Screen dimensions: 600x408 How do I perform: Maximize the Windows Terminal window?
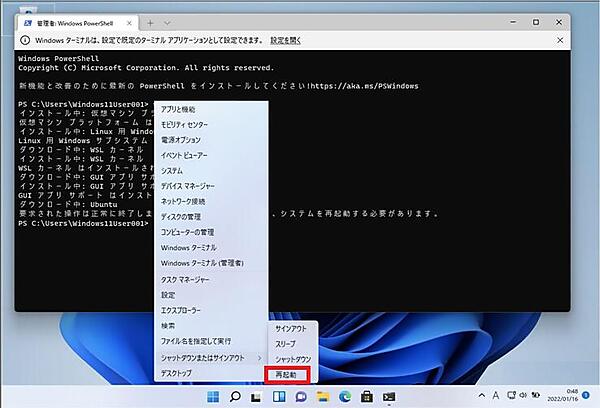point(536,22)
